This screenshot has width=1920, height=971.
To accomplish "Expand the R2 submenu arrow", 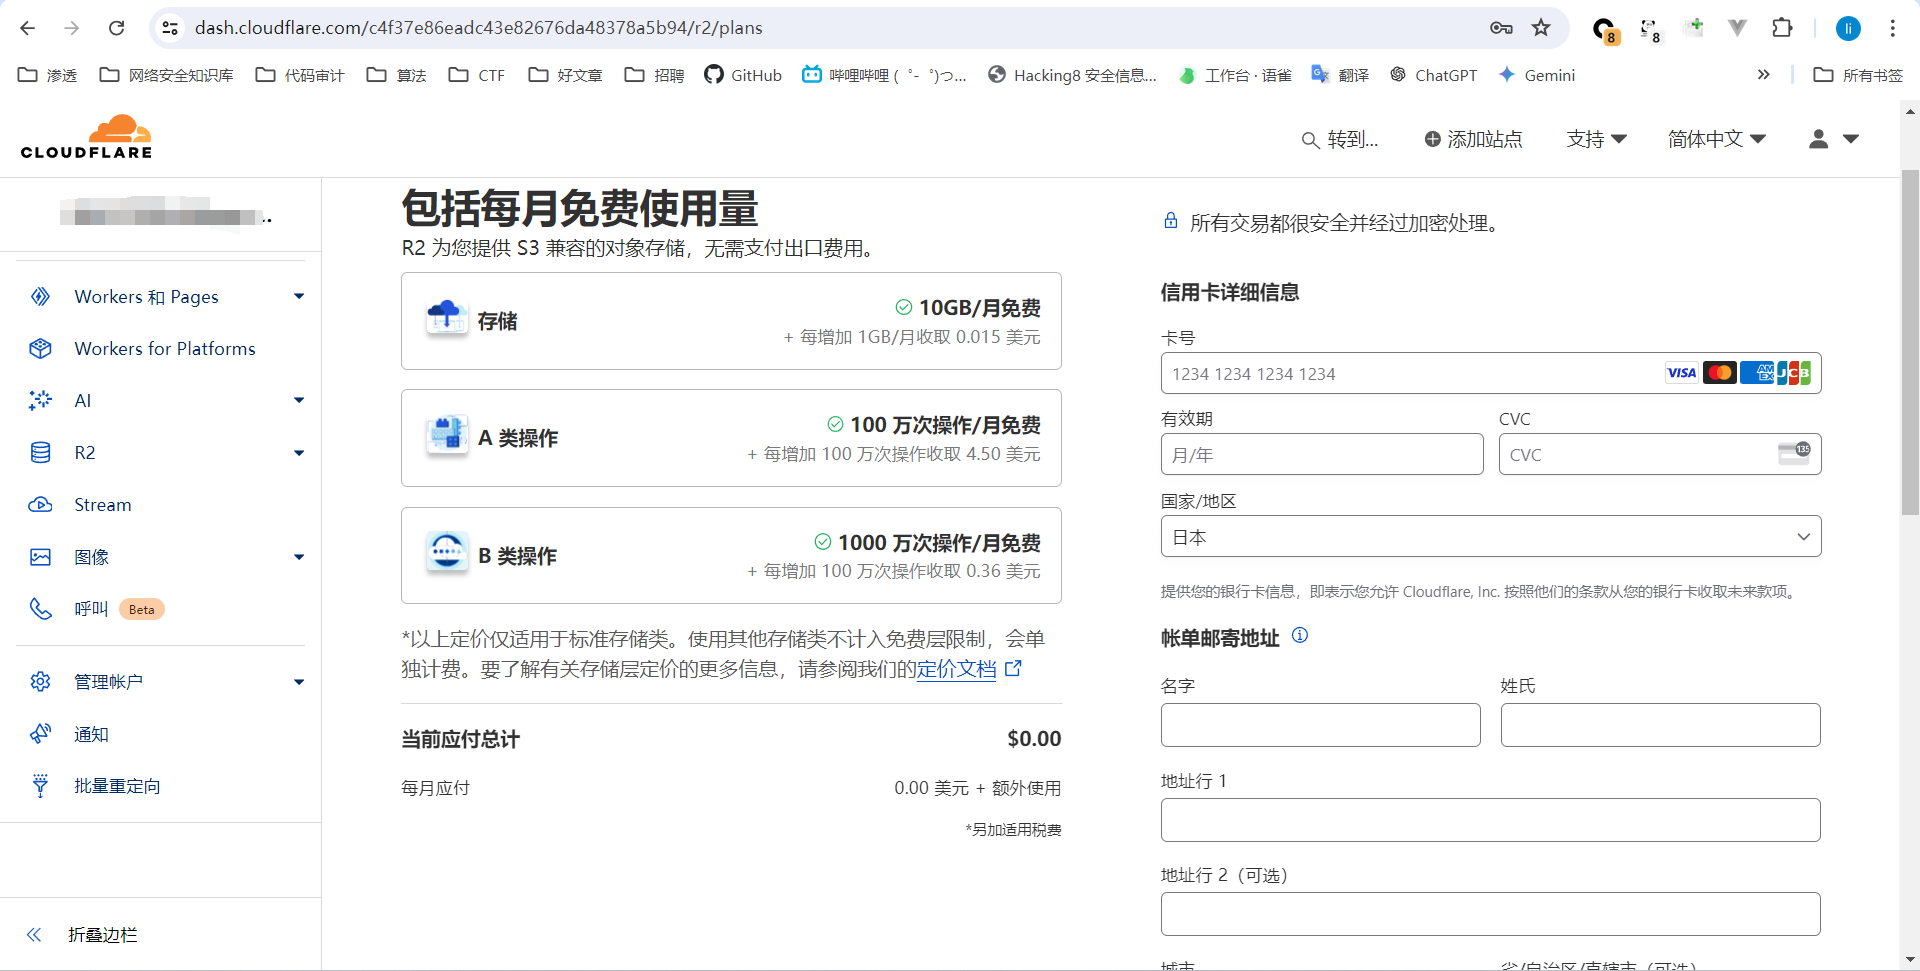I will click(x=299, y=453).
